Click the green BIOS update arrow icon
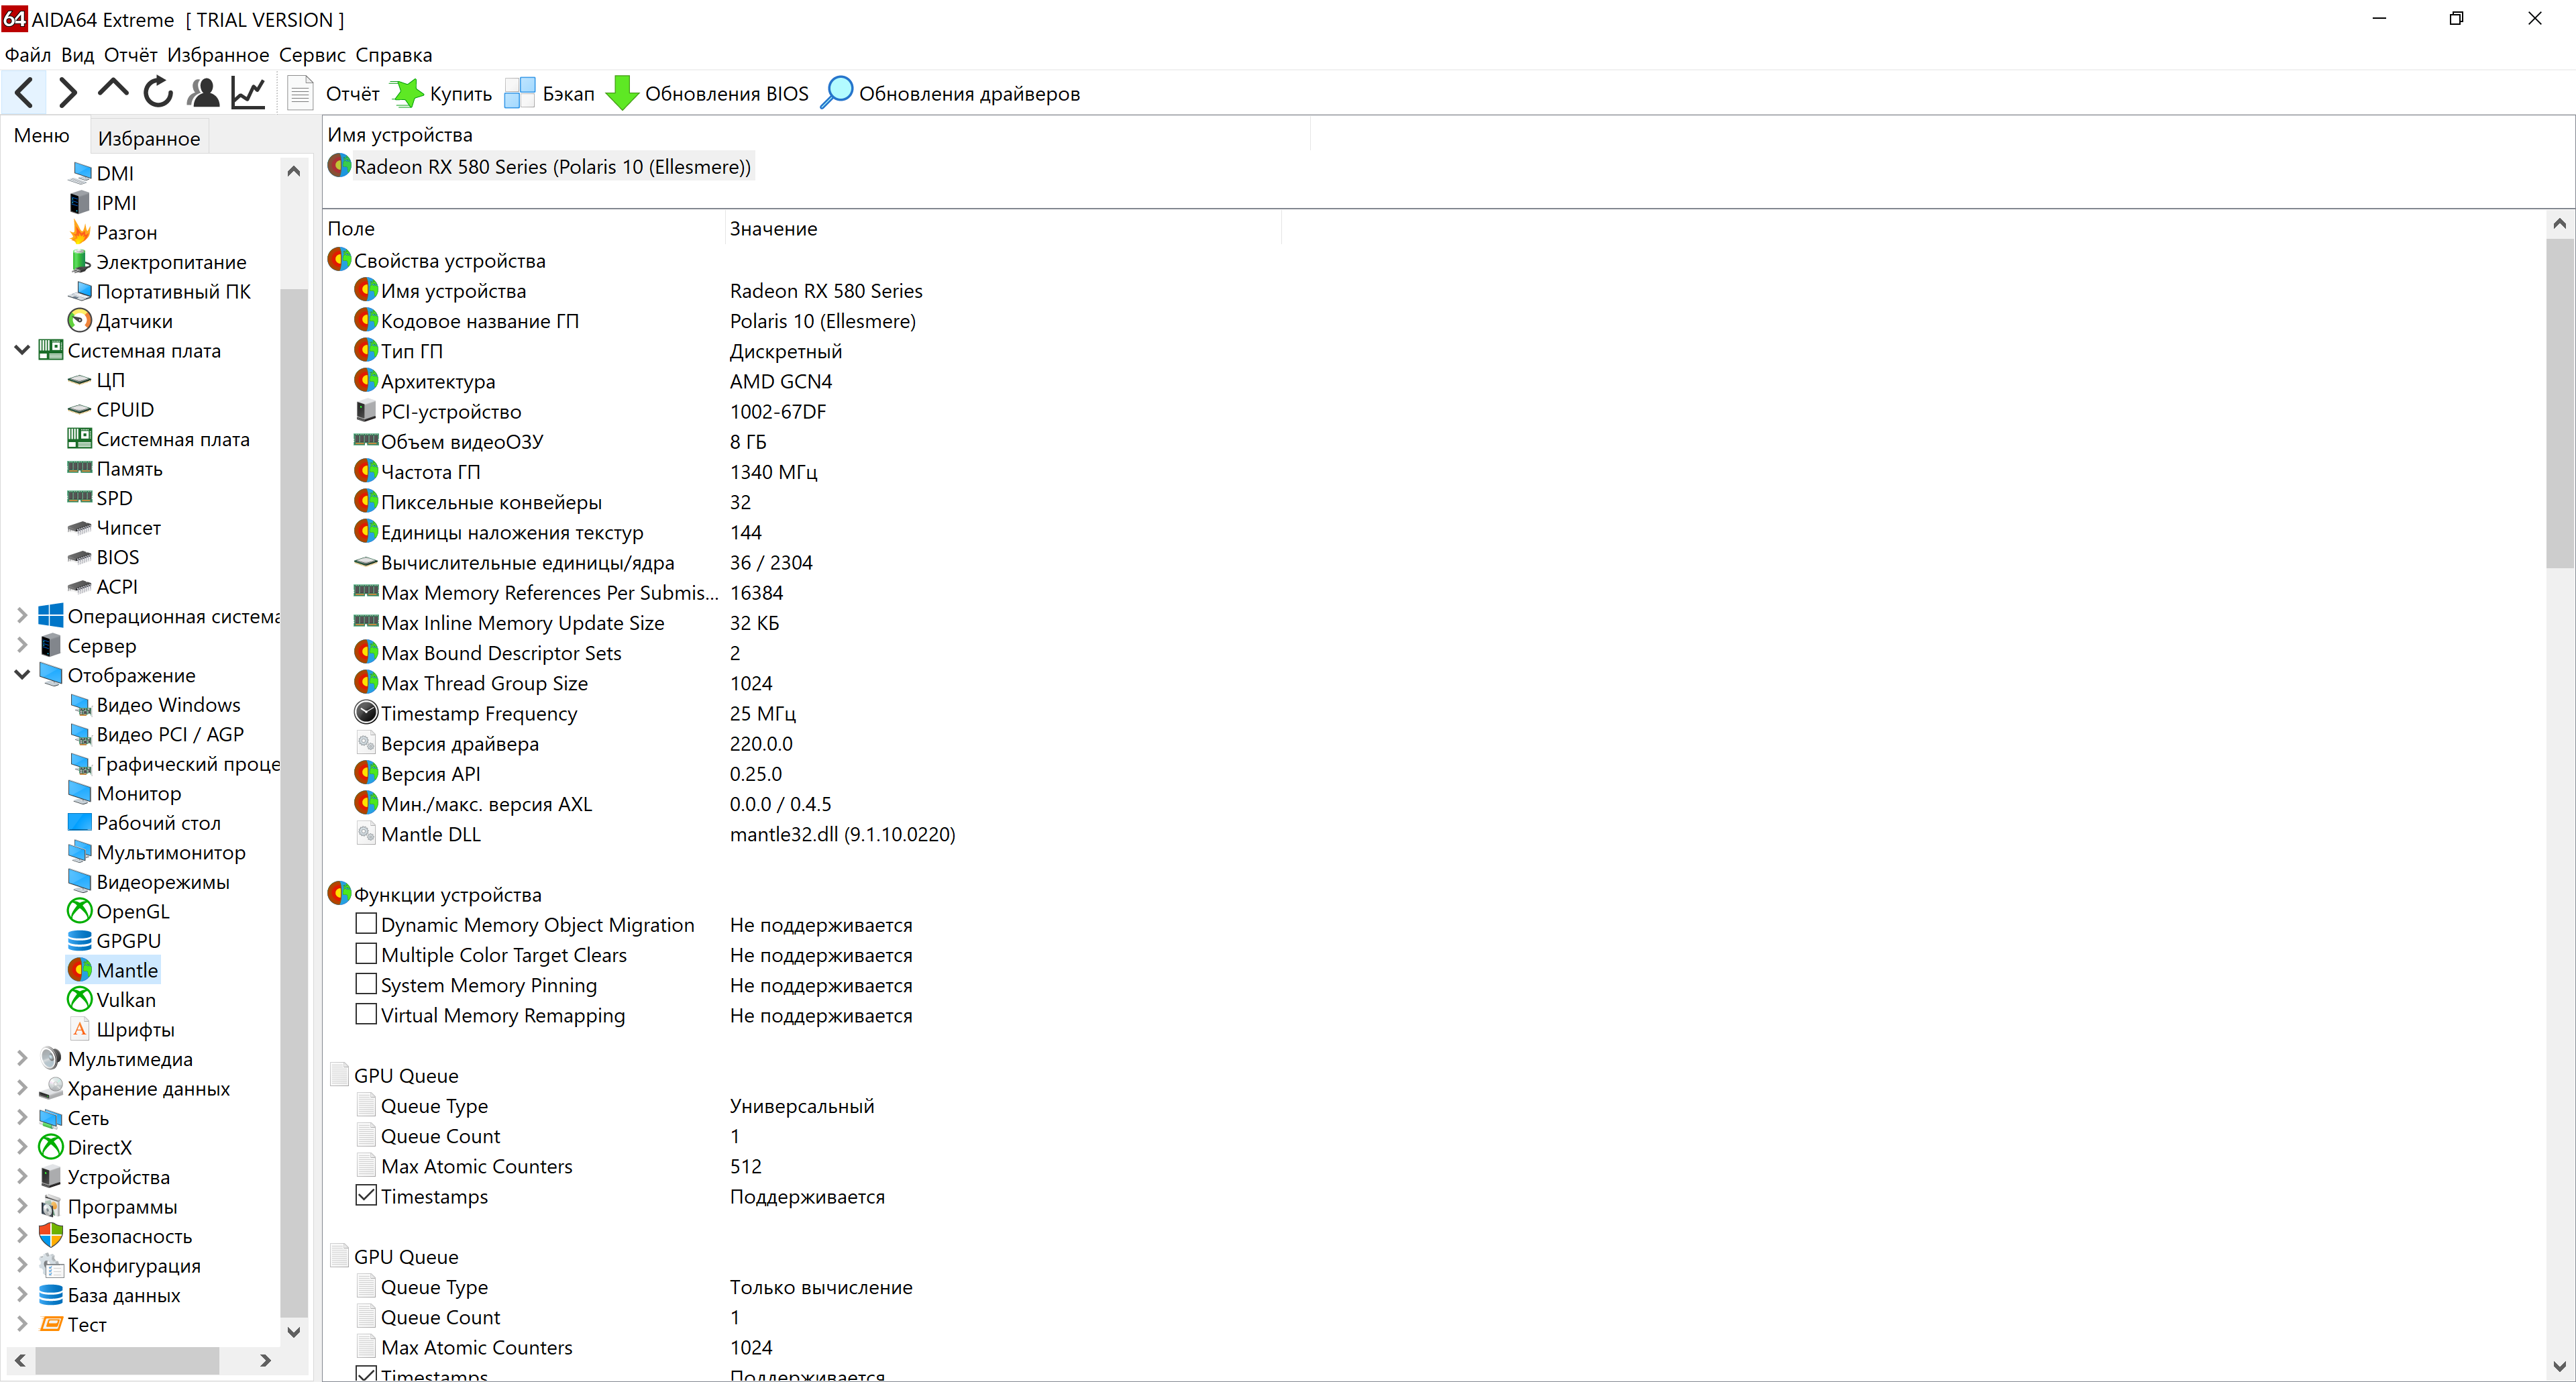 pos(622,93)
